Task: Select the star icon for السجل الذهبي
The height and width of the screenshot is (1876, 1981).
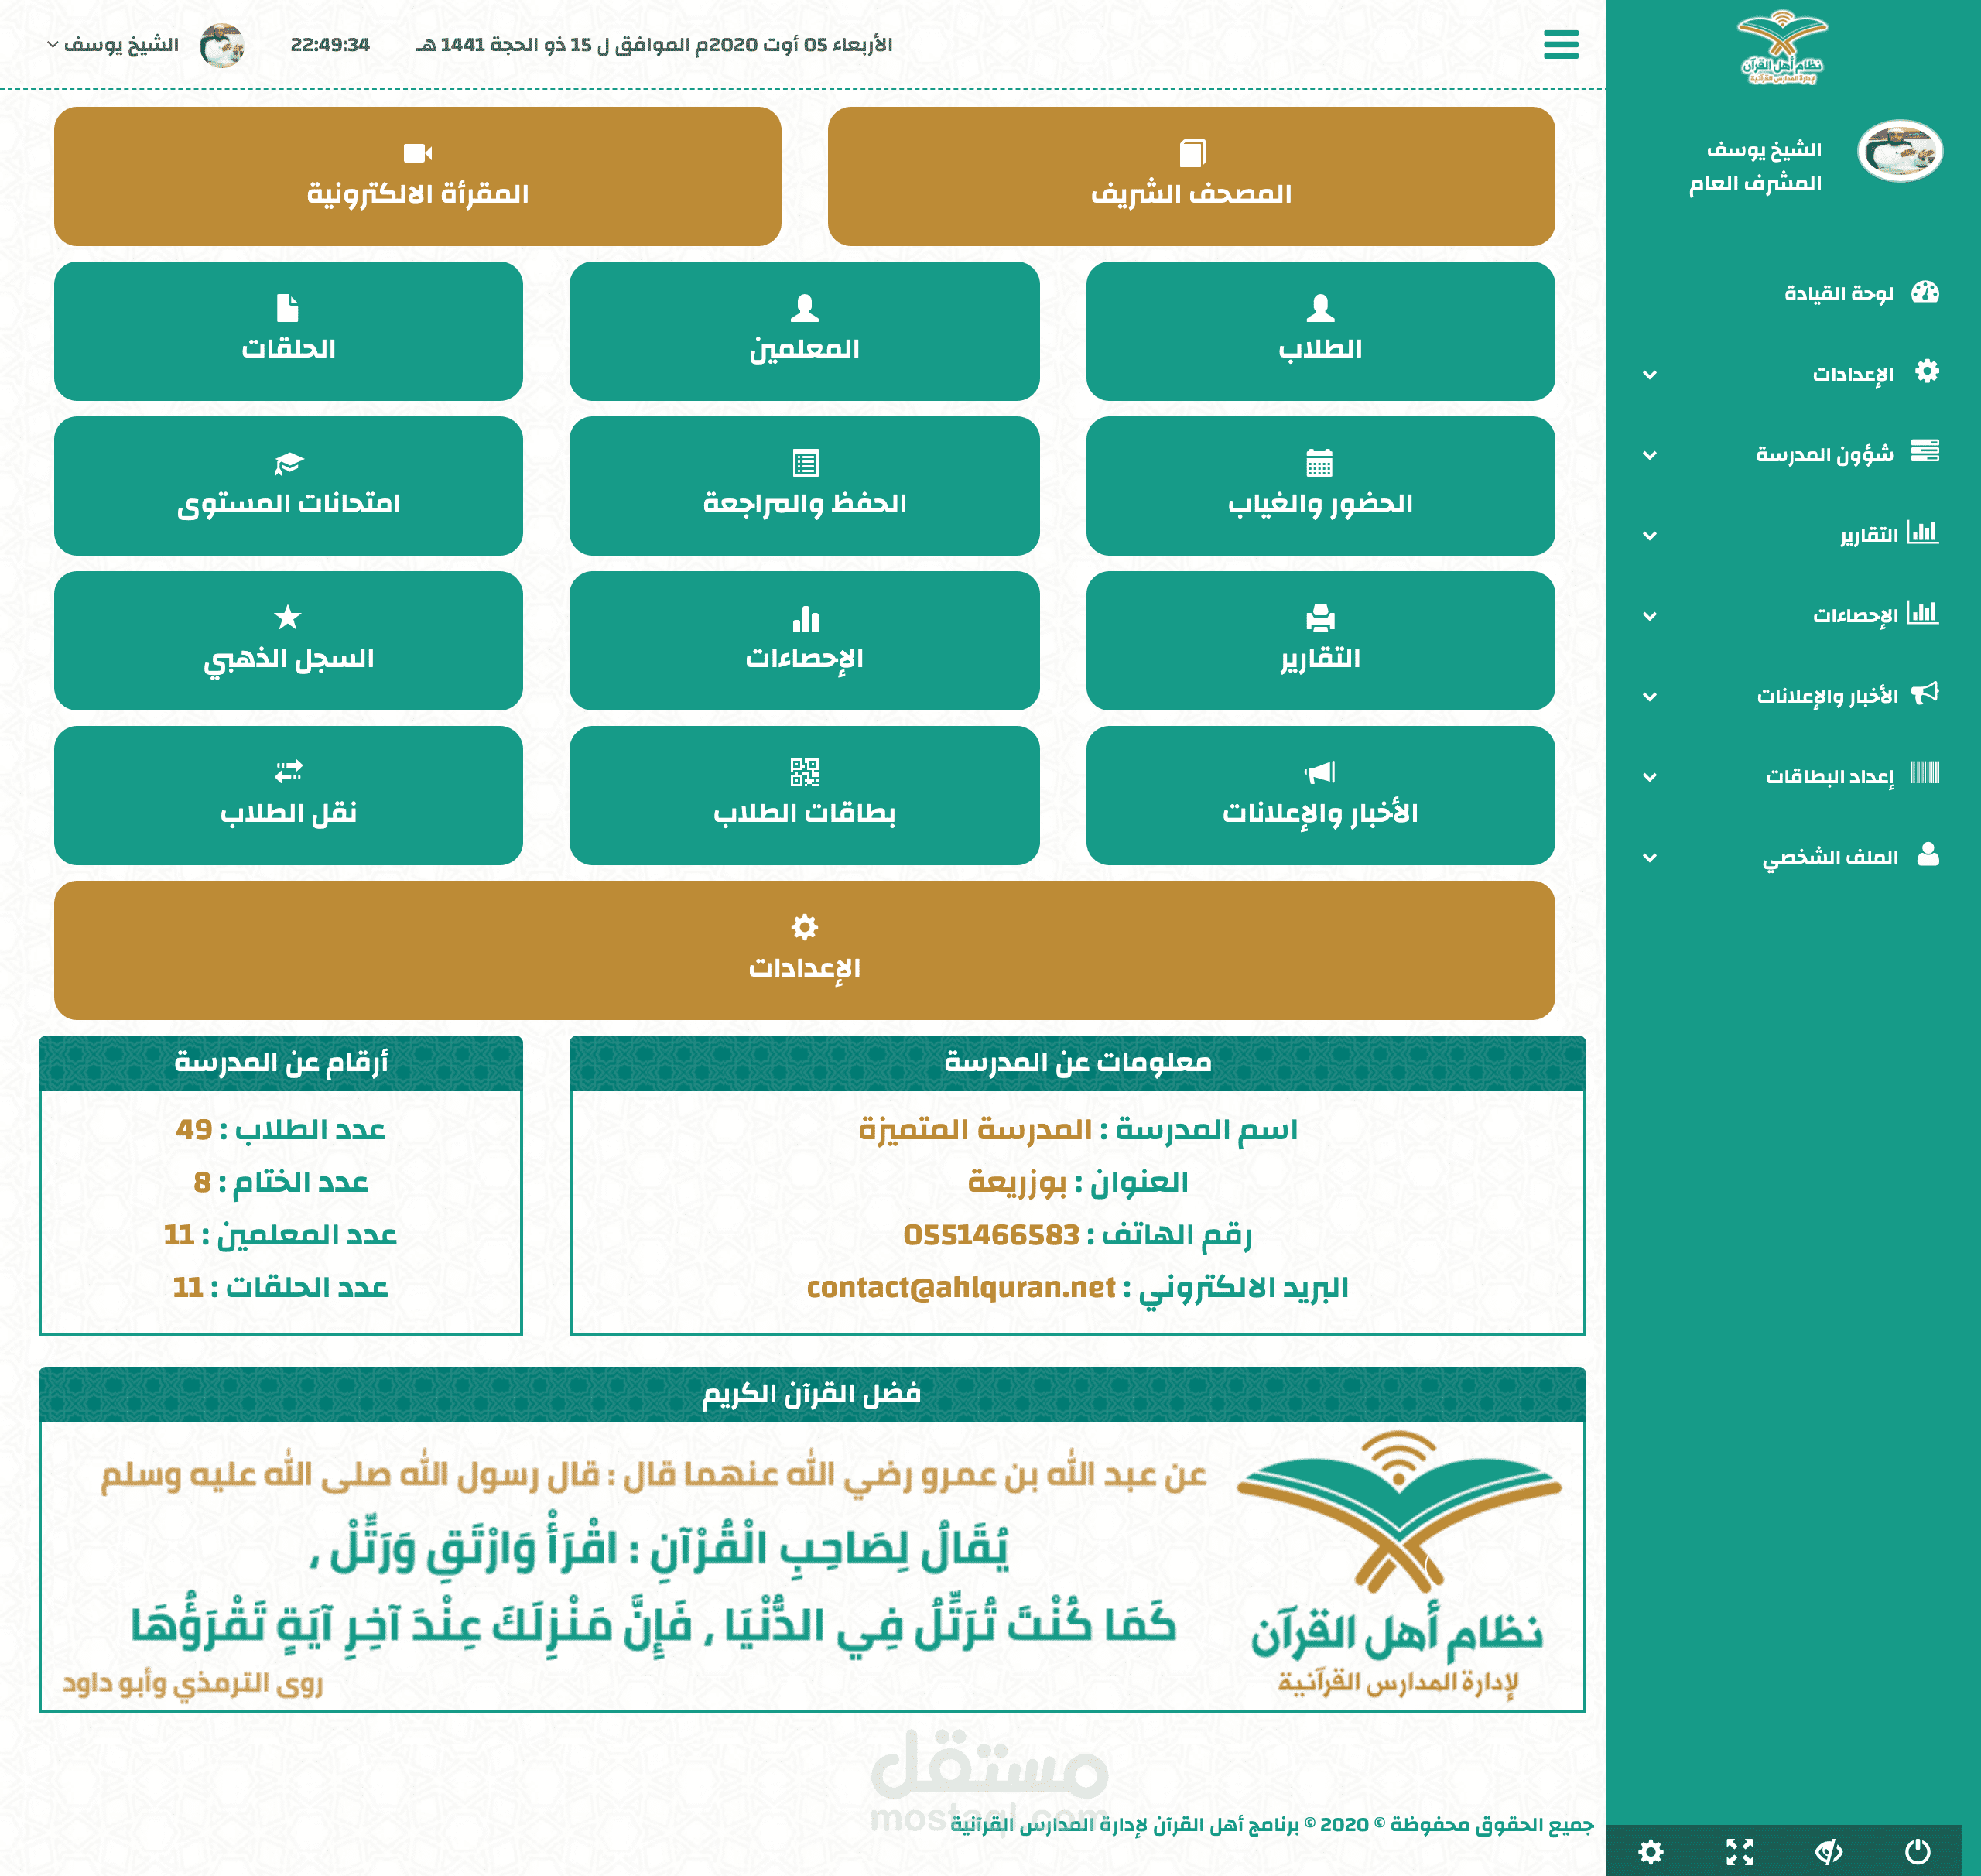Action: point(289,617)
